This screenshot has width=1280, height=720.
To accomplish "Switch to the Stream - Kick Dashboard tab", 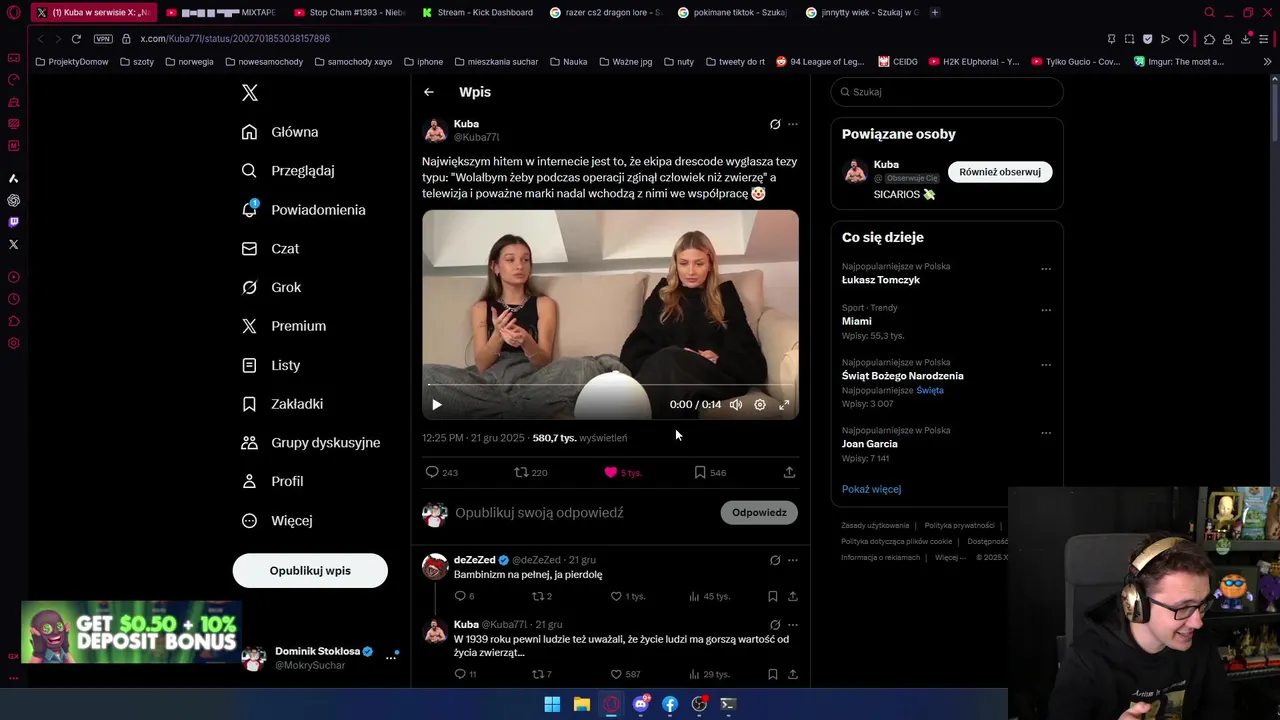I will point(477,13).
